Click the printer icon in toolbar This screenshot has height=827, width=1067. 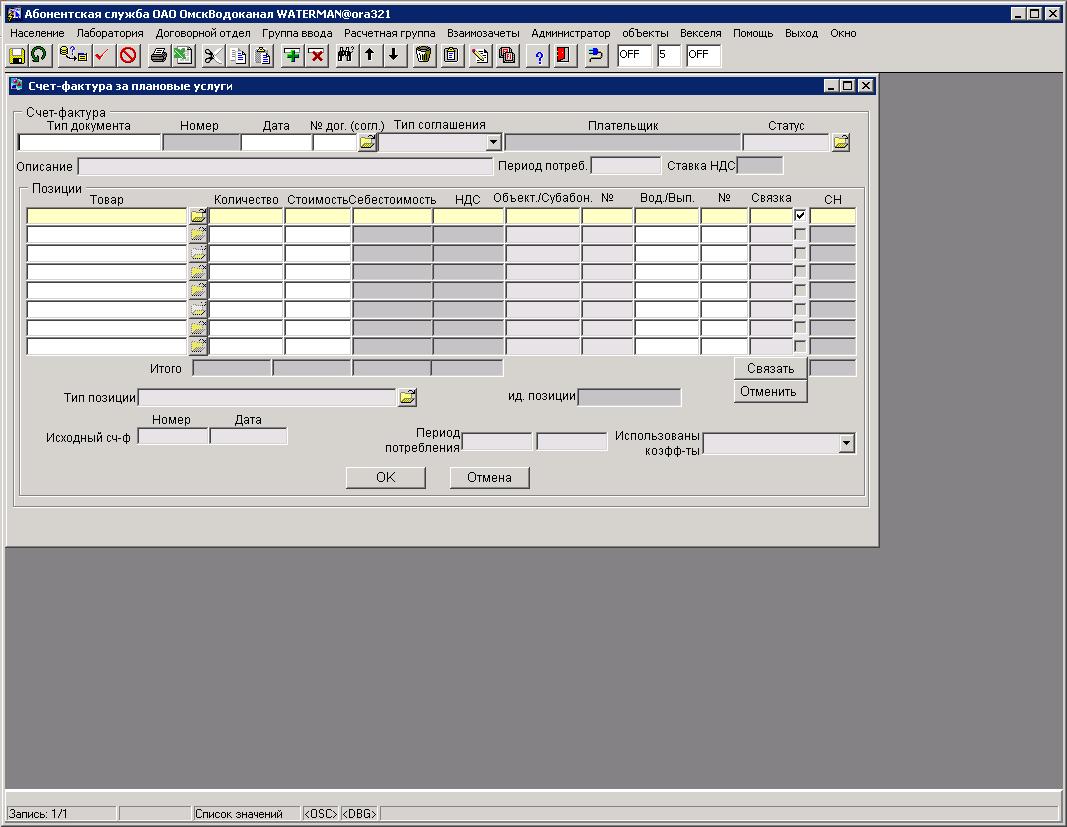tap(158, 55)
